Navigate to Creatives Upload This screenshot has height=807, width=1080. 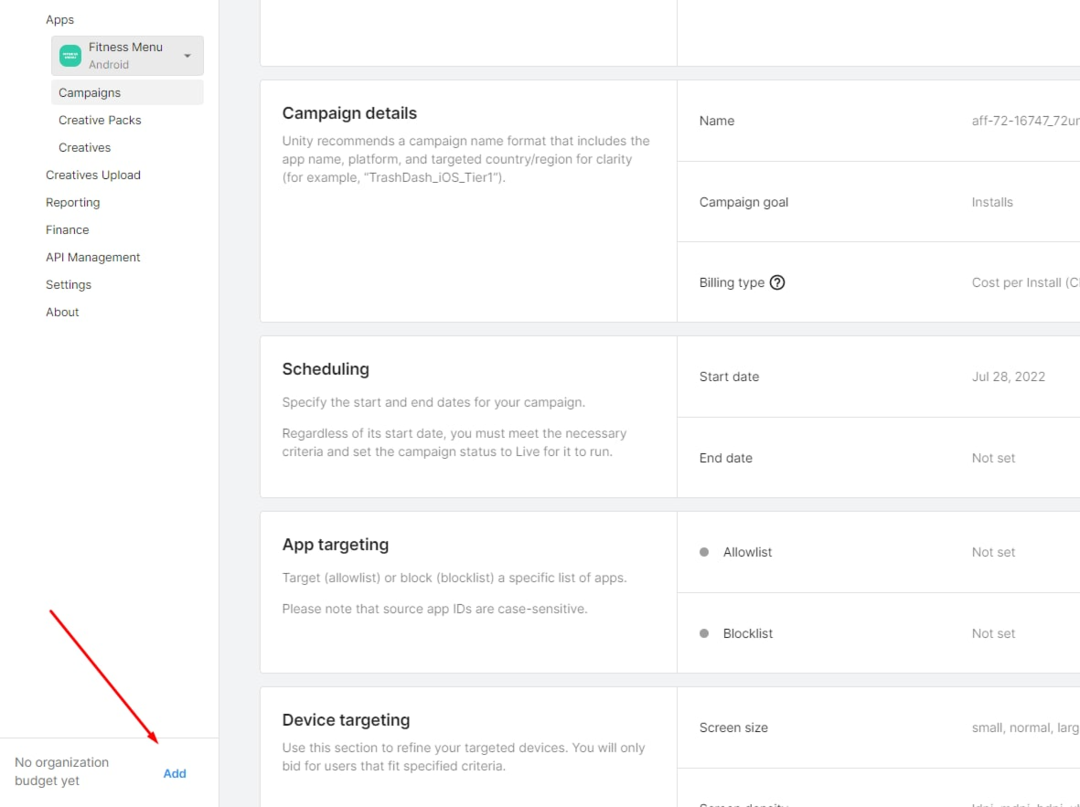pyautogui.click(x=93, y=175)
